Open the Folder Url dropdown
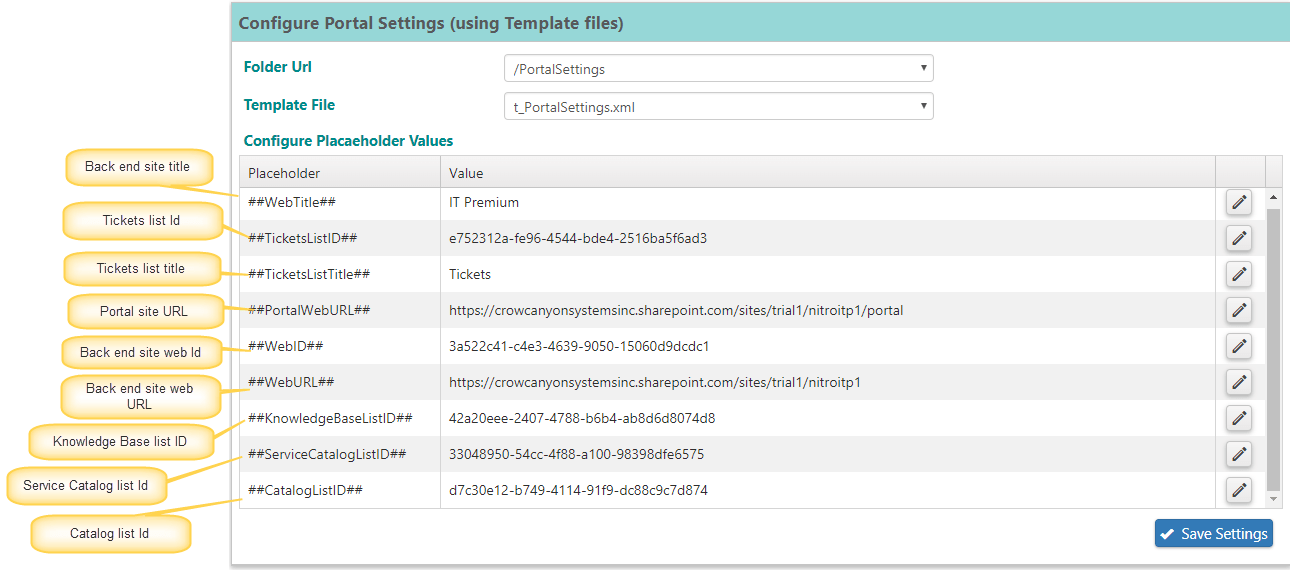 718,69
